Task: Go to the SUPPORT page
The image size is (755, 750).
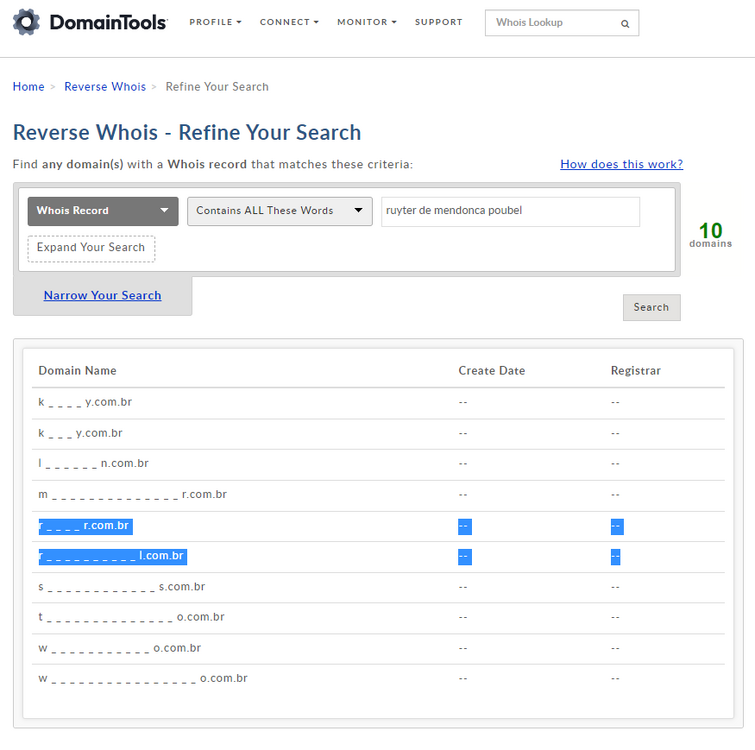Action: pos(439,22)
